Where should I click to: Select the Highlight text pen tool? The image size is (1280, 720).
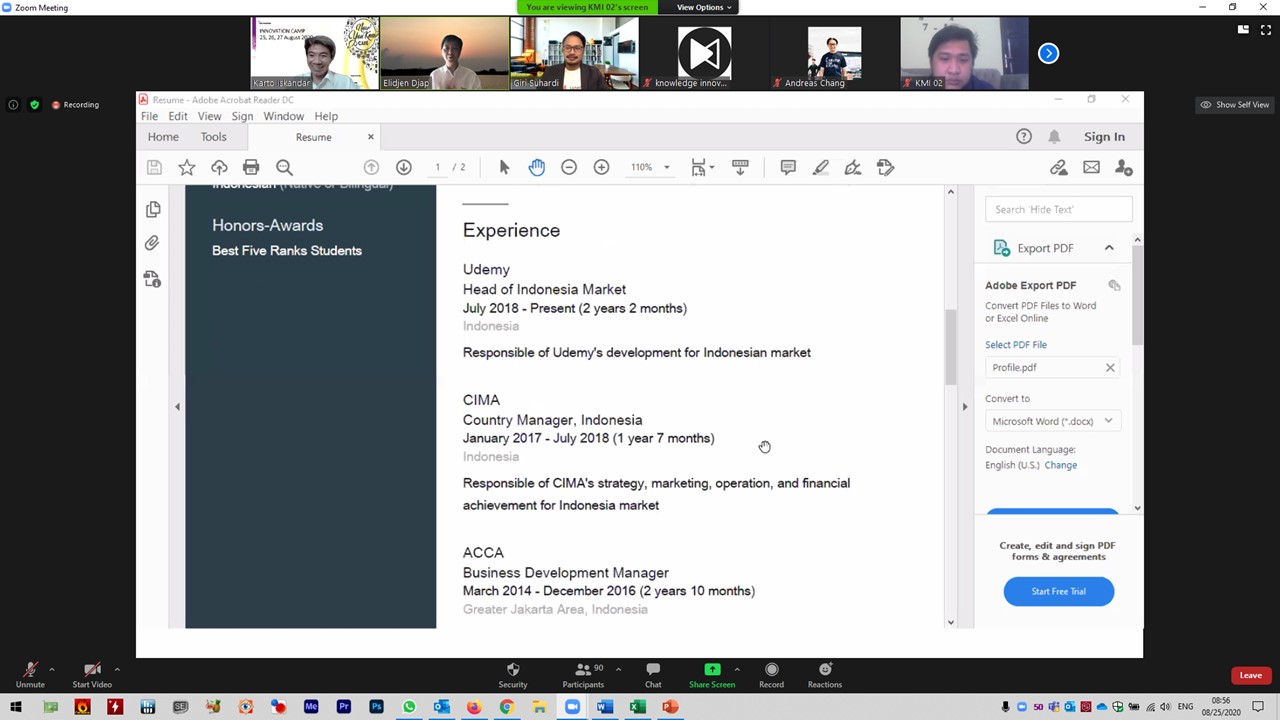point(820,167)
